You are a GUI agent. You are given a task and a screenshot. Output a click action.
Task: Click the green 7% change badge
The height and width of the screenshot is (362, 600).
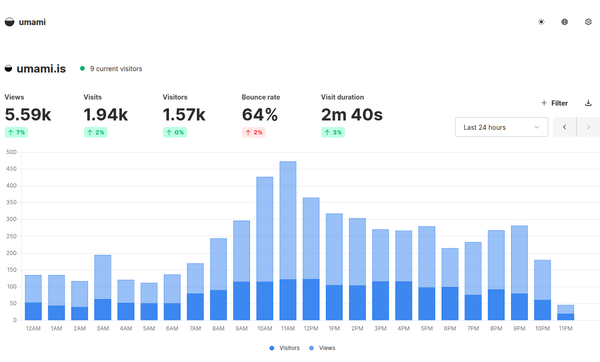coord(16,132)
